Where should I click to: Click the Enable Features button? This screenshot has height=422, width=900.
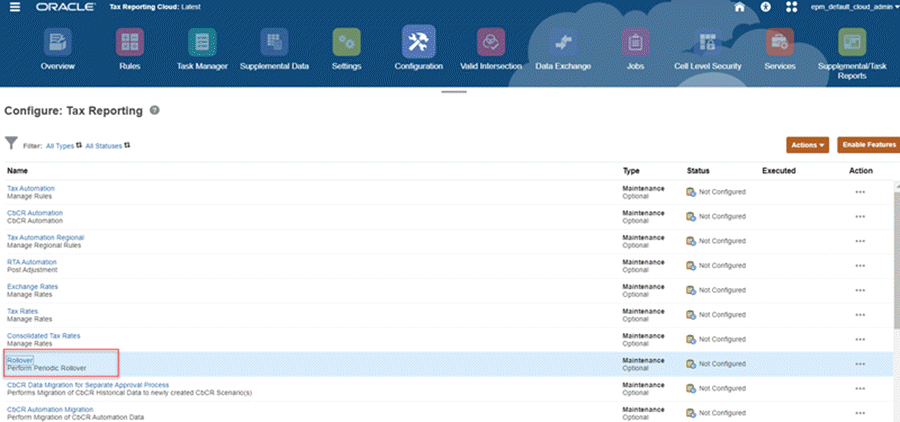pyautogui.click(x=868, y=145)
